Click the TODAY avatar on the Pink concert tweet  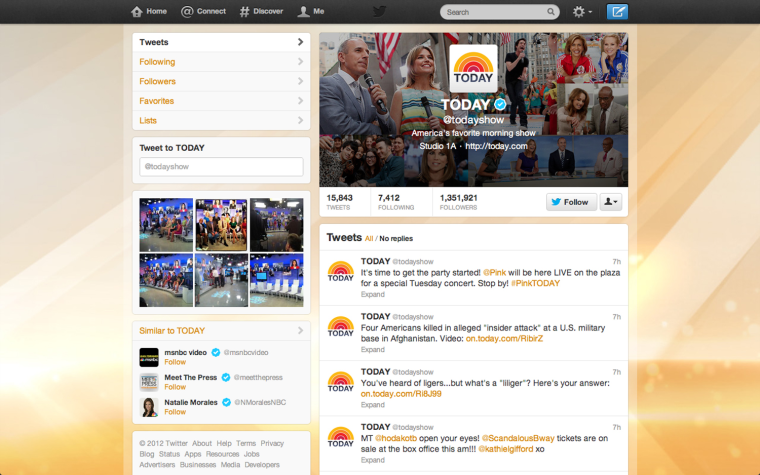coord(341,271)
